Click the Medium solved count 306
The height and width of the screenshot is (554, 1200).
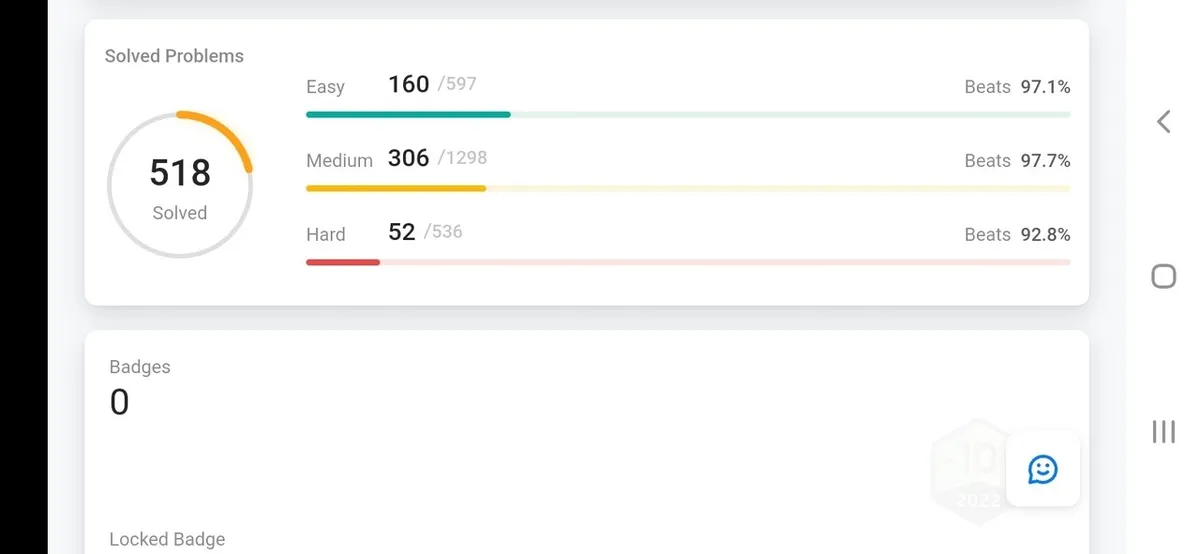coord(408,158)
